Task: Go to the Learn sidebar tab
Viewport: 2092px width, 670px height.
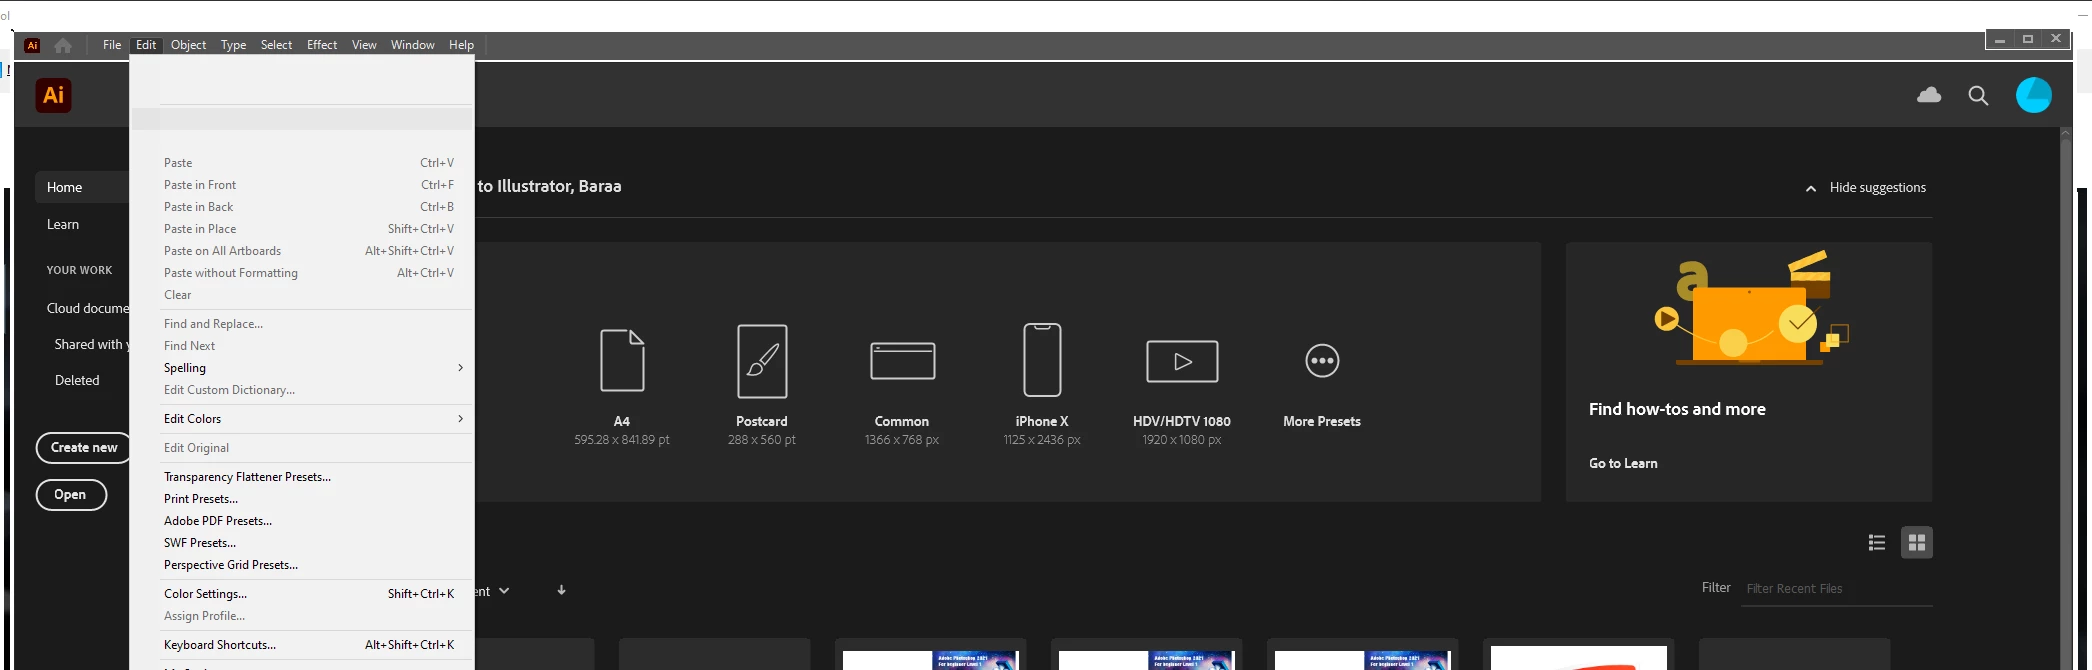Action: tap(63, 224)
